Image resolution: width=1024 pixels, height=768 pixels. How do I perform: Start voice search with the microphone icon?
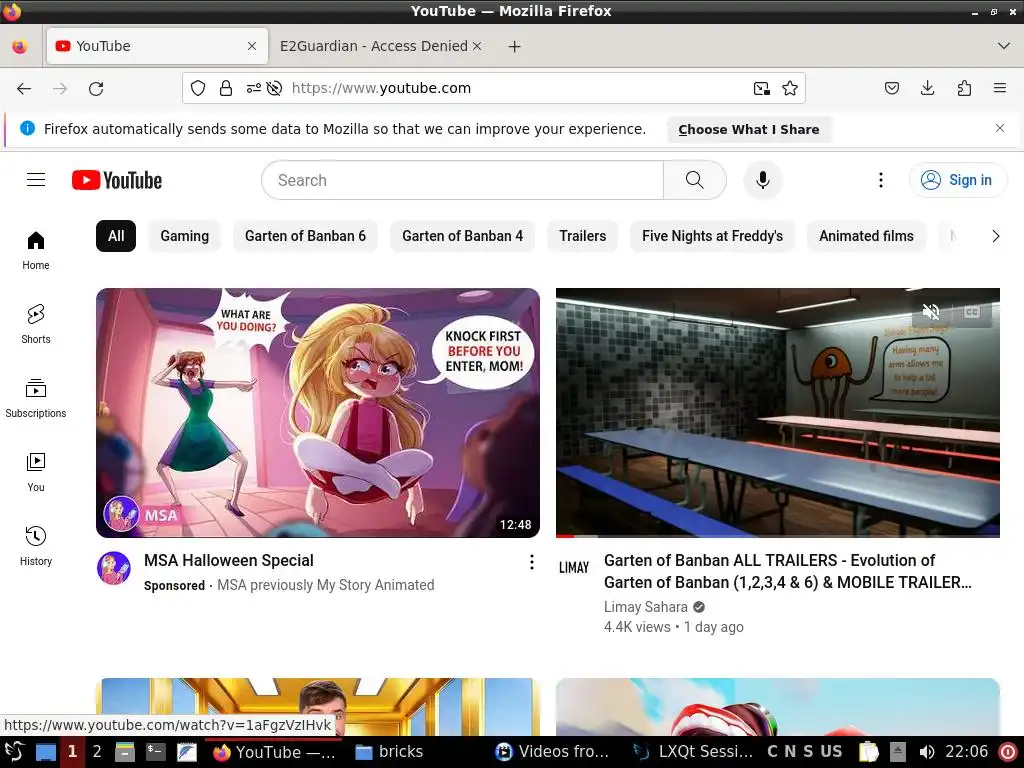coord(763,180)
